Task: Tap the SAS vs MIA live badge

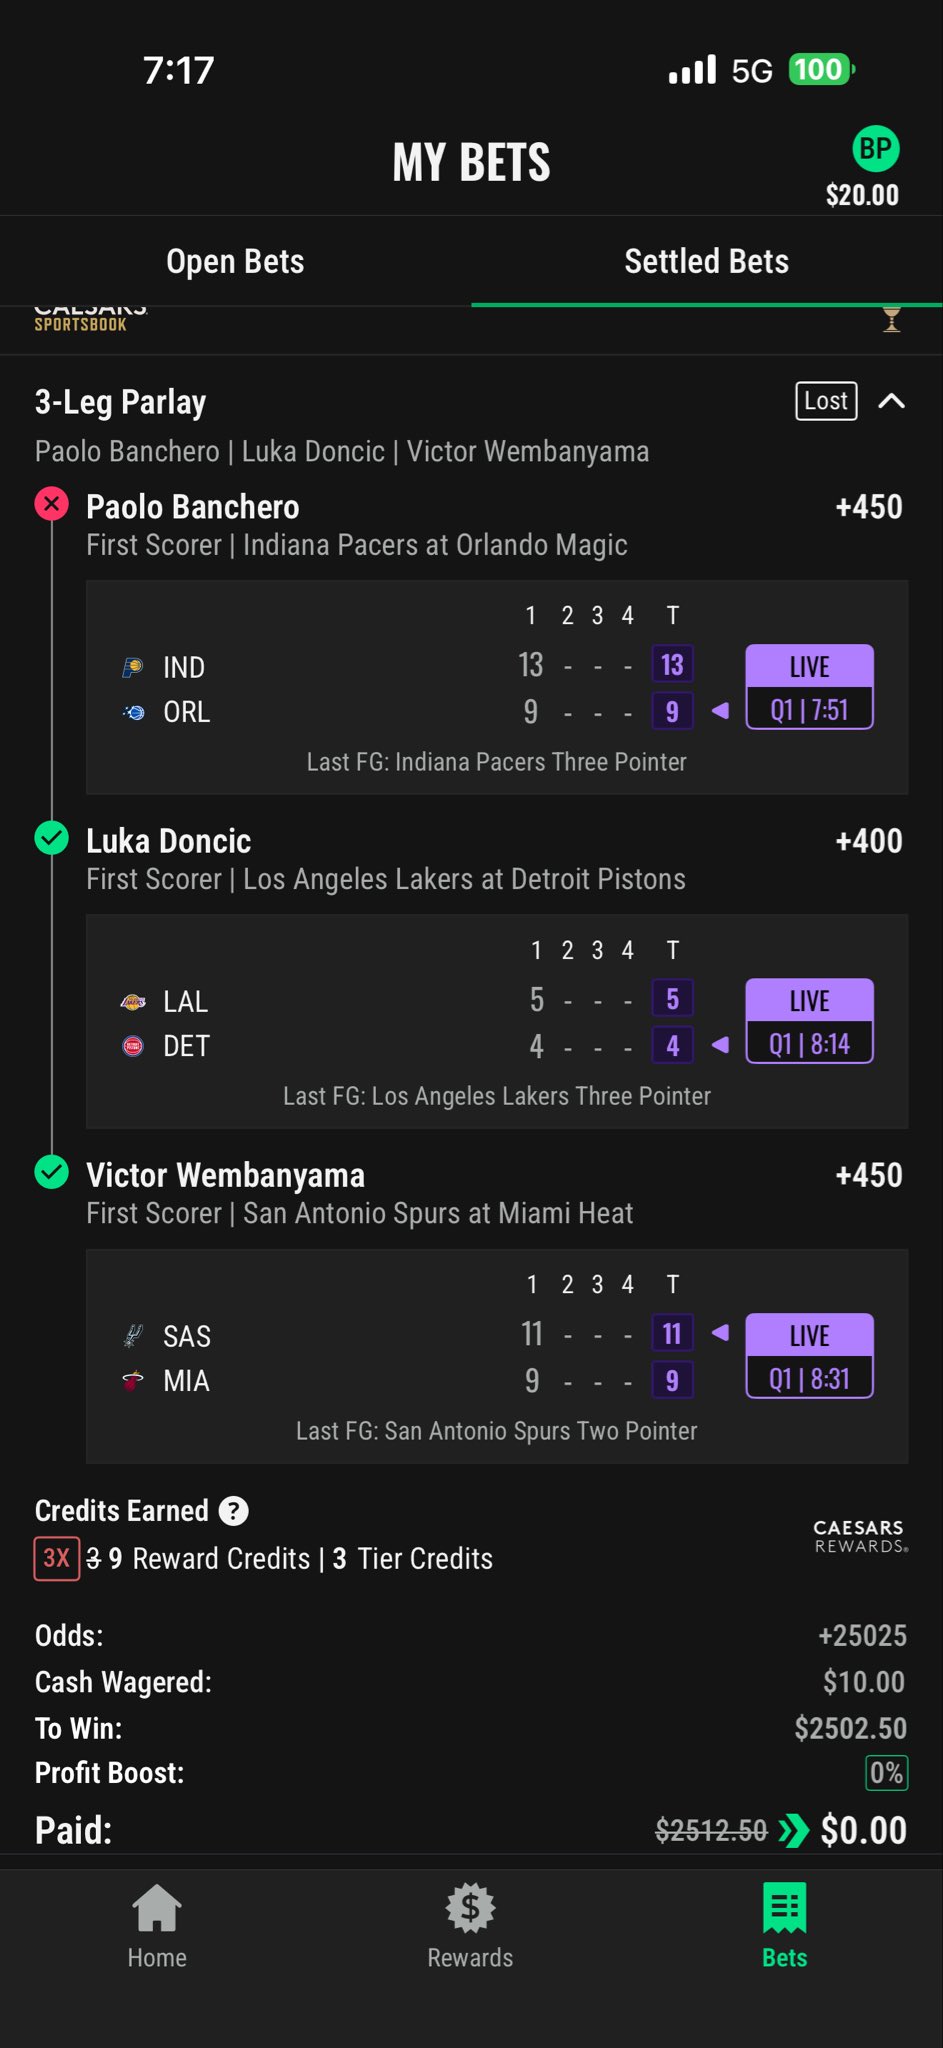Action: click(x=809, y=1356)
